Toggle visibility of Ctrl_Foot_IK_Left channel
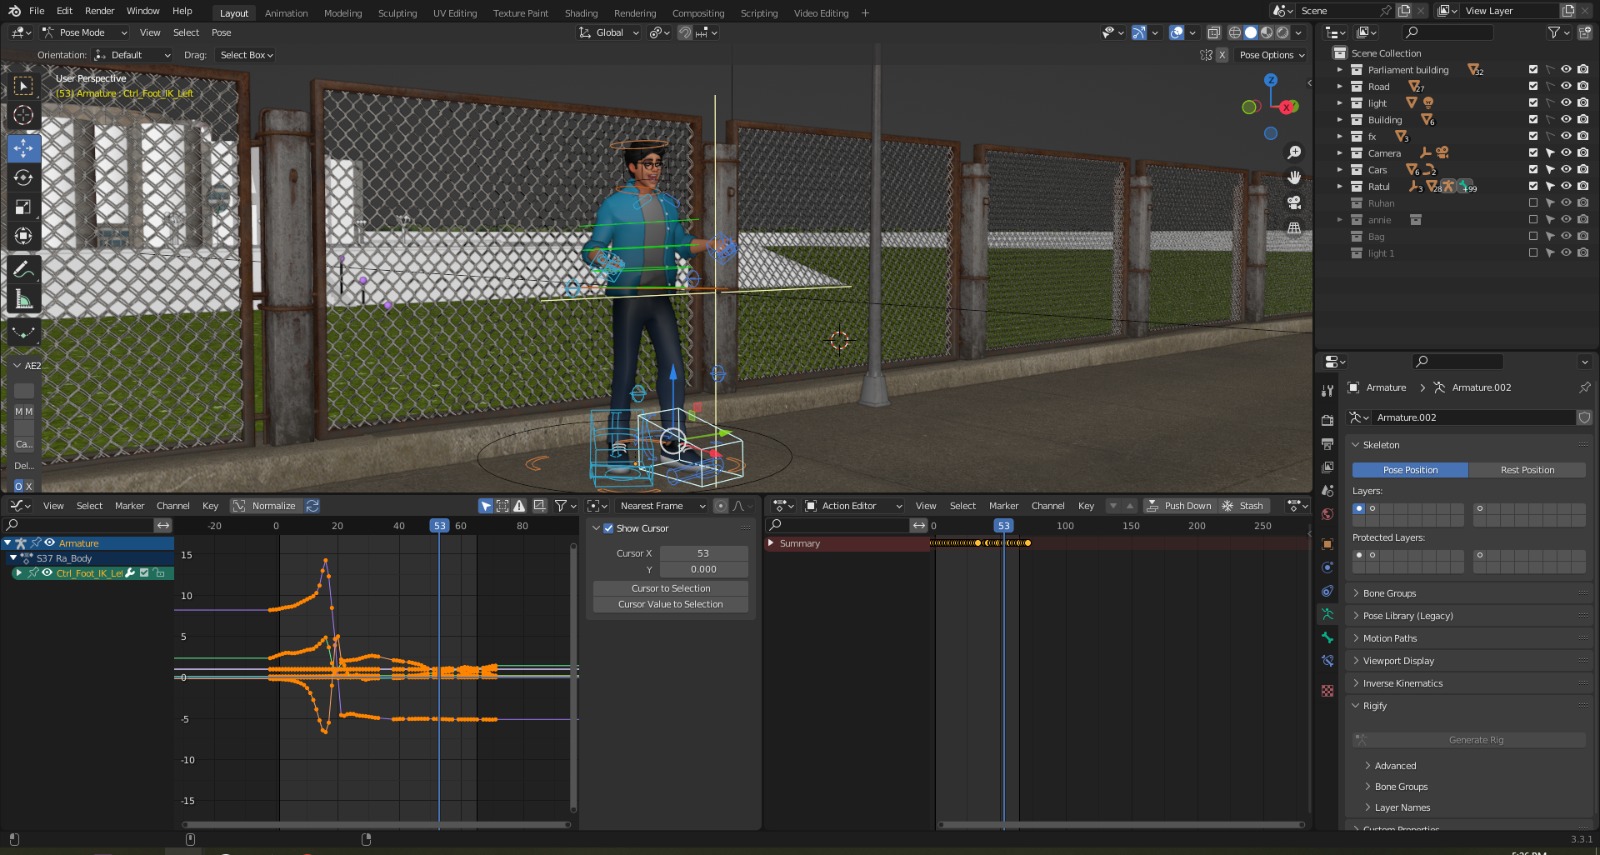The image size is (1600, 855). click(47, 573)
